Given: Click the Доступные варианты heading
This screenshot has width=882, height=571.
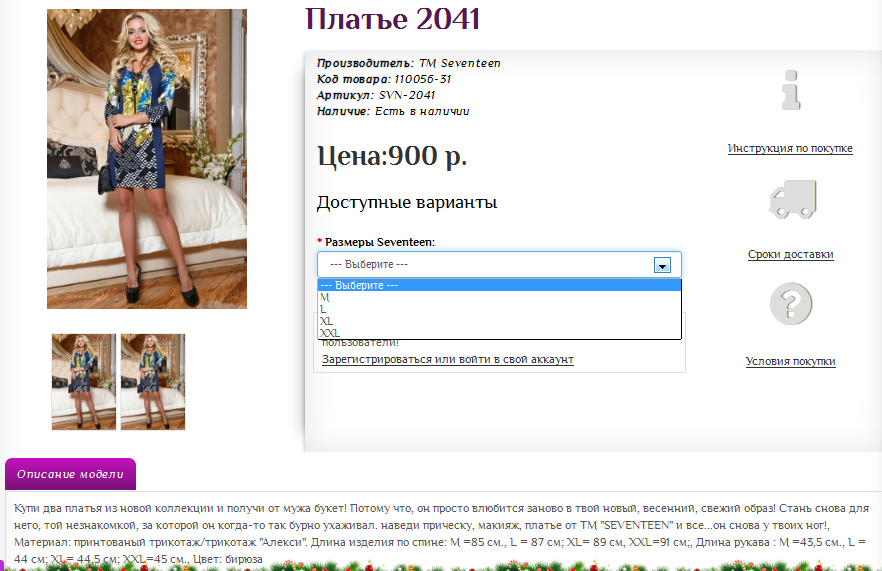Looking at the screenshot, I should (x=407, y=203).
